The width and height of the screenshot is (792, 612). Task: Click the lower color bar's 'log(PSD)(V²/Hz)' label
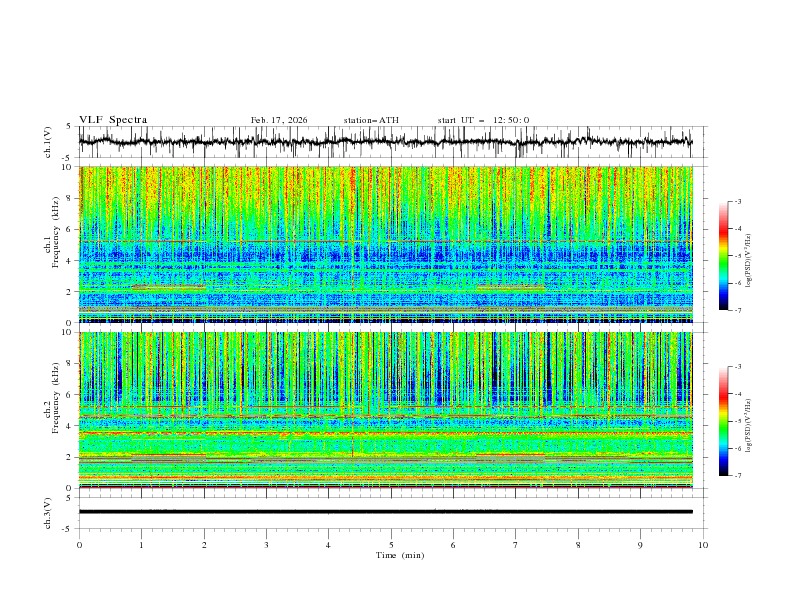(x=748, y=426)
